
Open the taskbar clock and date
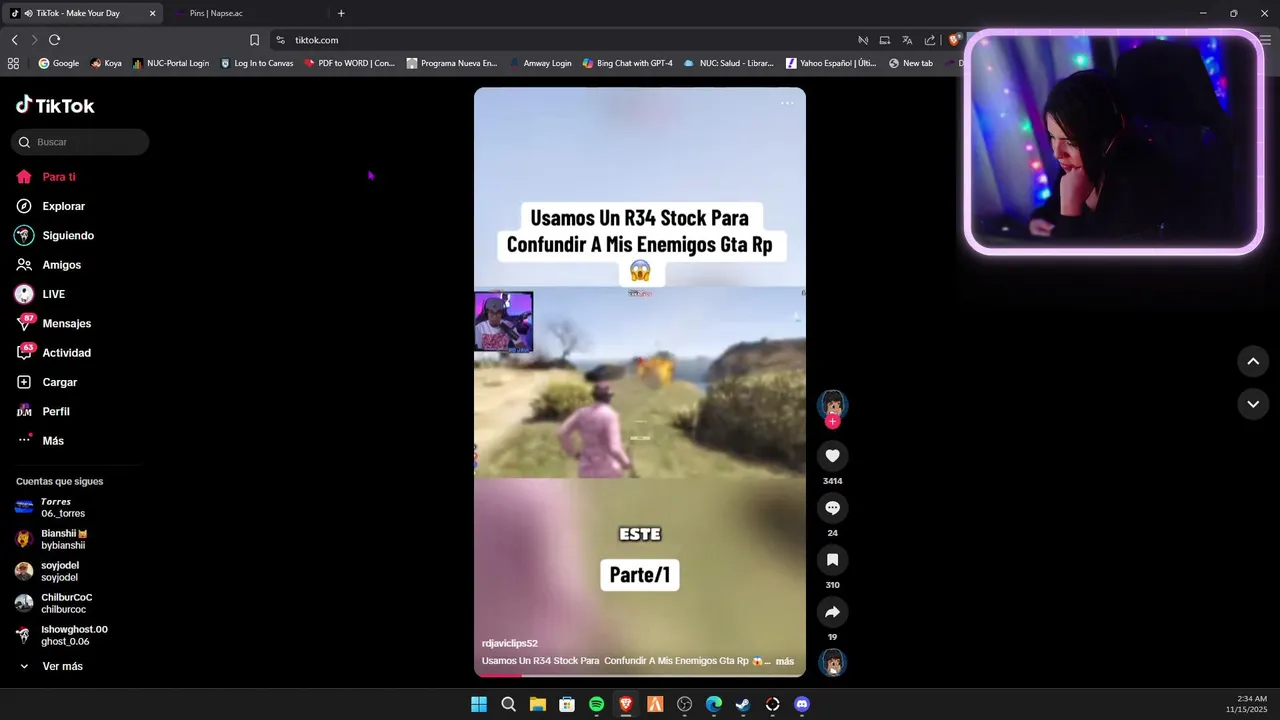click(1246, 704)
